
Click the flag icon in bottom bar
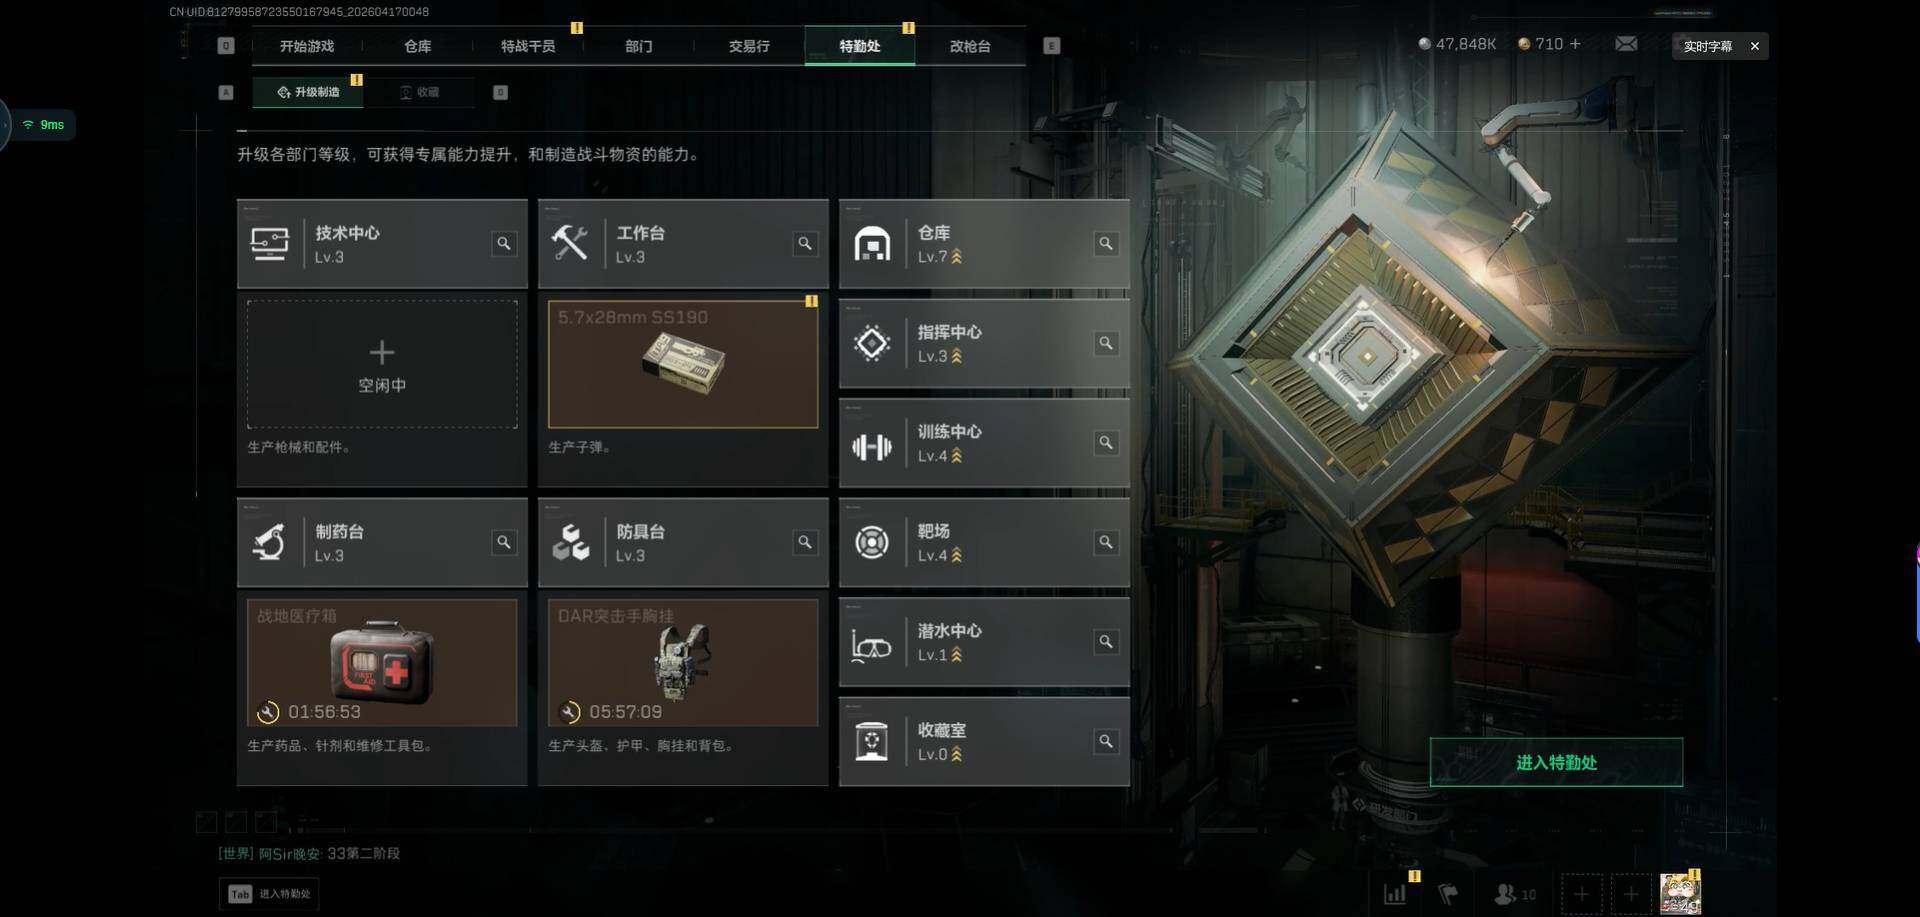pos(1448,894)
